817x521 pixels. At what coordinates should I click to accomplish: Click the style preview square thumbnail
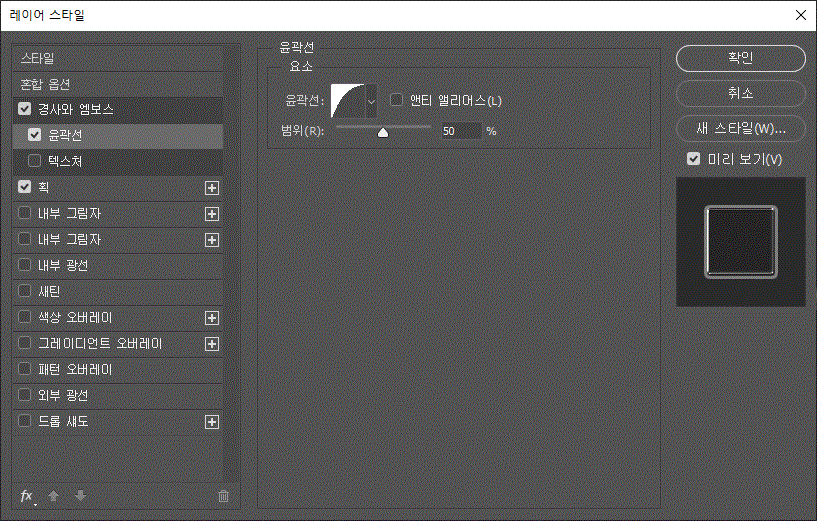point(740,242)
